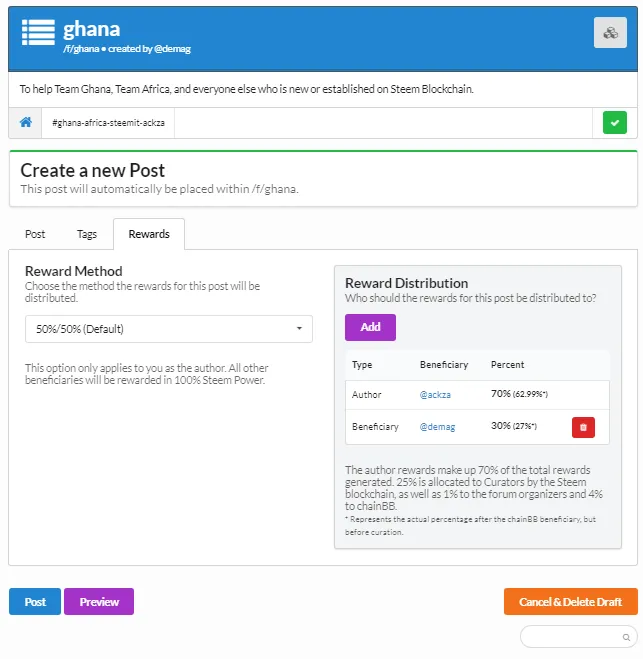
Task: Open the forum settings cubes icon
Action: (x=610, y=32)
